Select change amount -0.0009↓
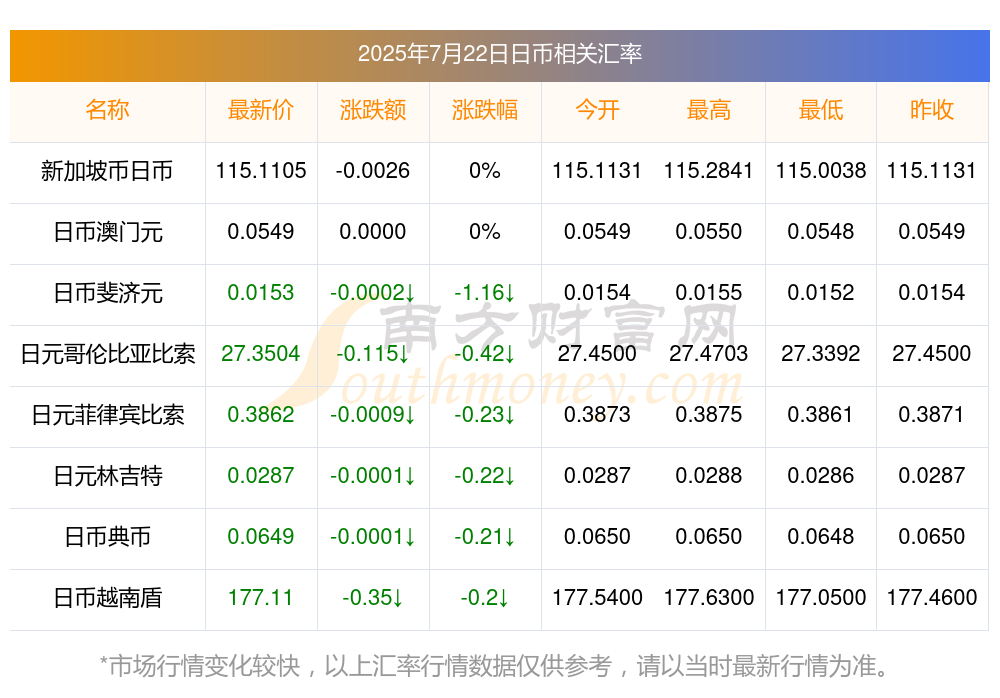 [x=373, y=414]
